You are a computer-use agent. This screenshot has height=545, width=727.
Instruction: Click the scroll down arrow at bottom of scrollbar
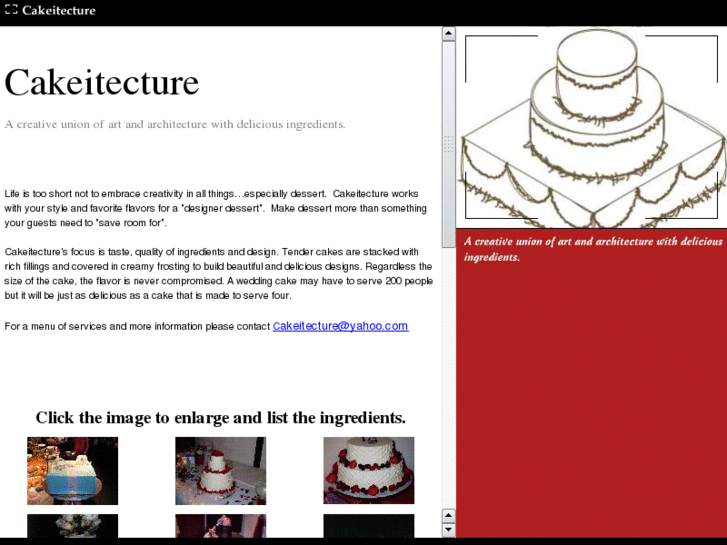(449, 529)
